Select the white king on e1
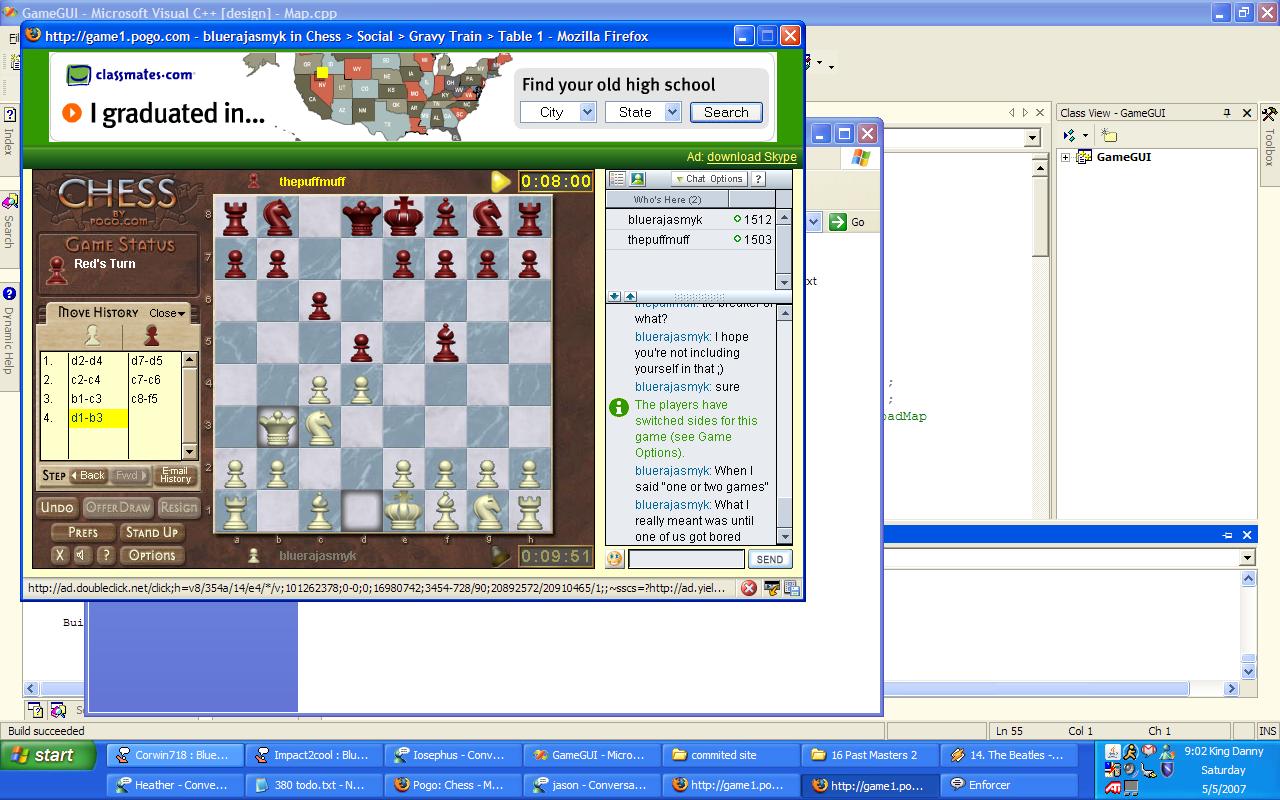The image size is (1280, 800). (403, 510)
